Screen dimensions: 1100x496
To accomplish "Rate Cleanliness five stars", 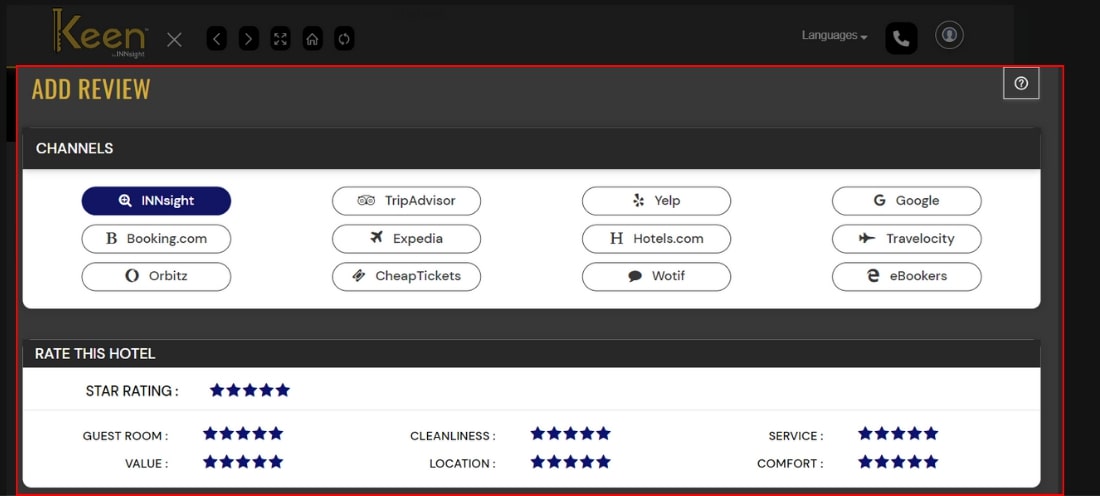I will (x=603, y=434).
